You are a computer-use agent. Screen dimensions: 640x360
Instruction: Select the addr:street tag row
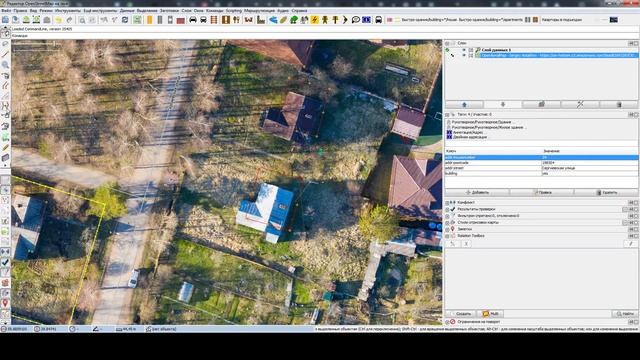tap(542, 168)
